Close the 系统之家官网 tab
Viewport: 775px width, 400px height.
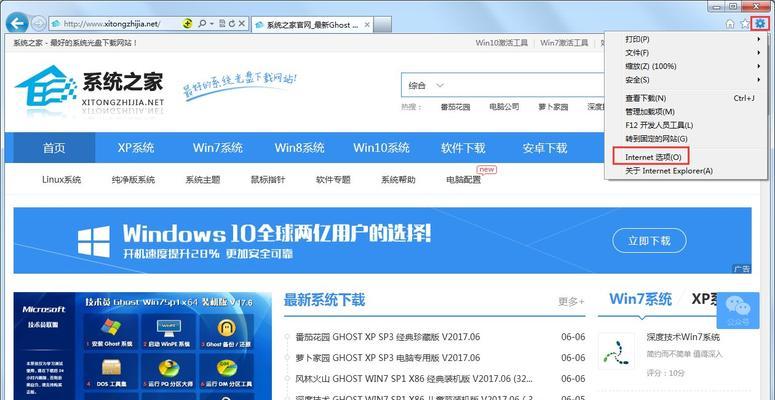[x=369, y=24]
